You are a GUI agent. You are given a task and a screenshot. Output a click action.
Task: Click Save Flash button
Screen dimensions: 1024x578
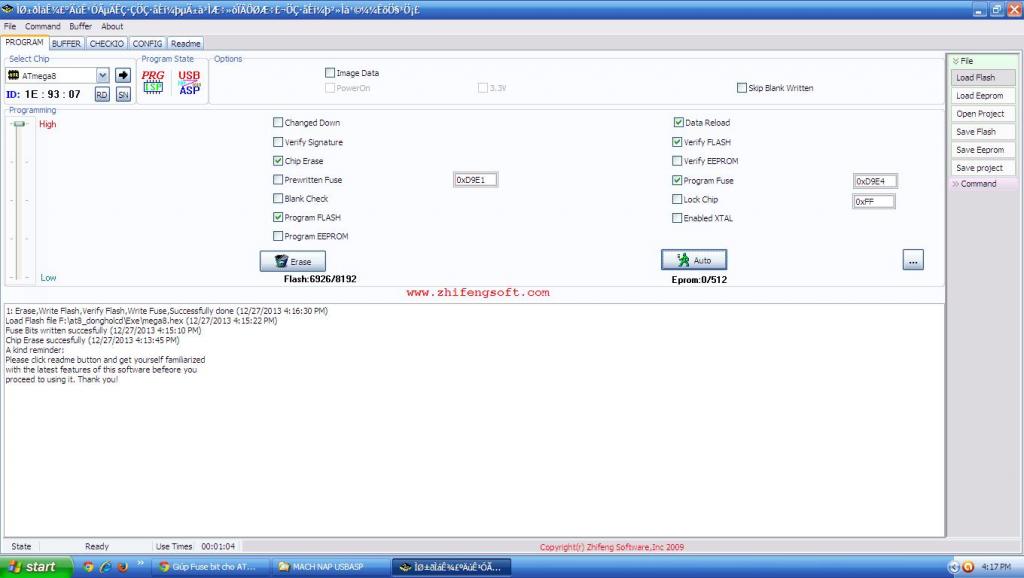pyautogui.click(x=983, y=131)
